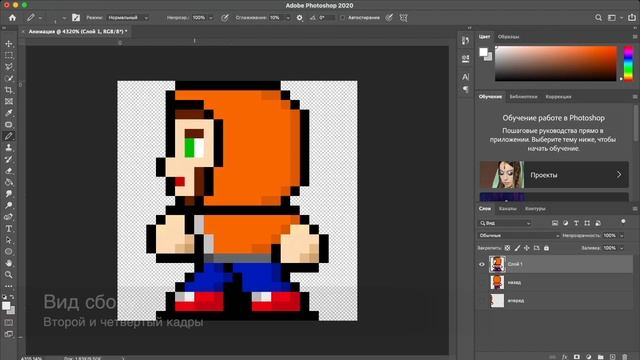Select the Ellipse shape tool

[9, 251]
